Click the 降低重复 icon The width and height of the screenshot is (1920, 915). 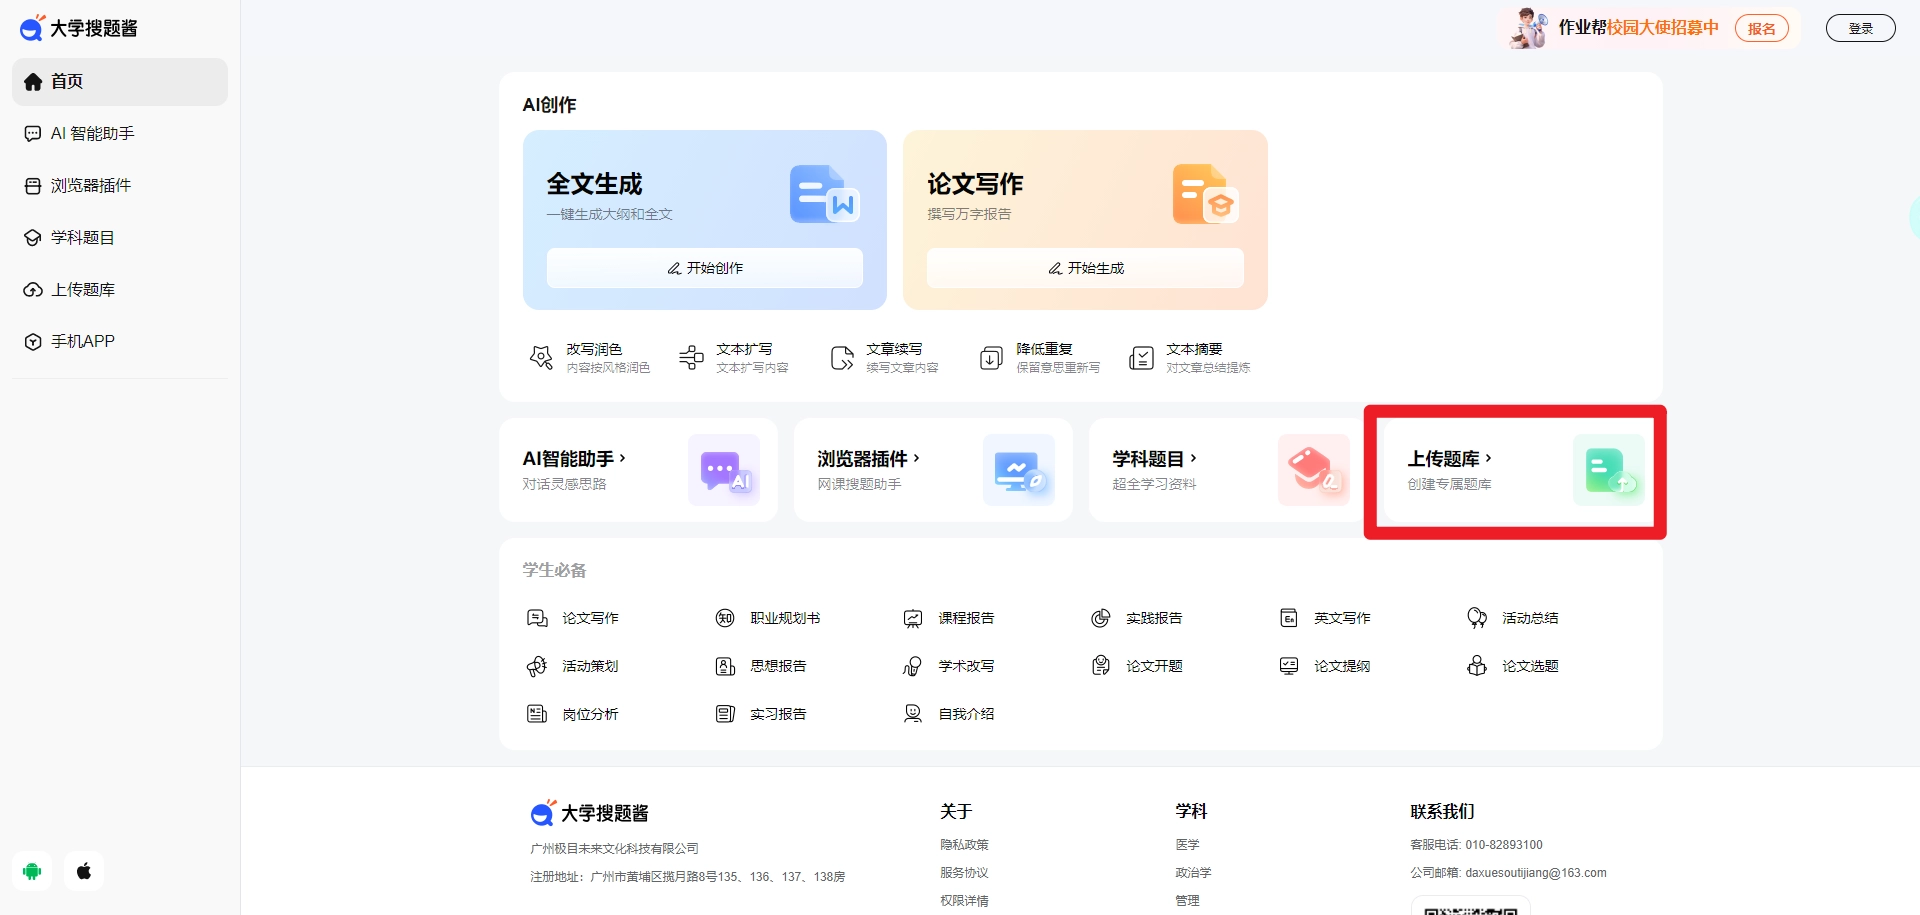click(991, 357)
